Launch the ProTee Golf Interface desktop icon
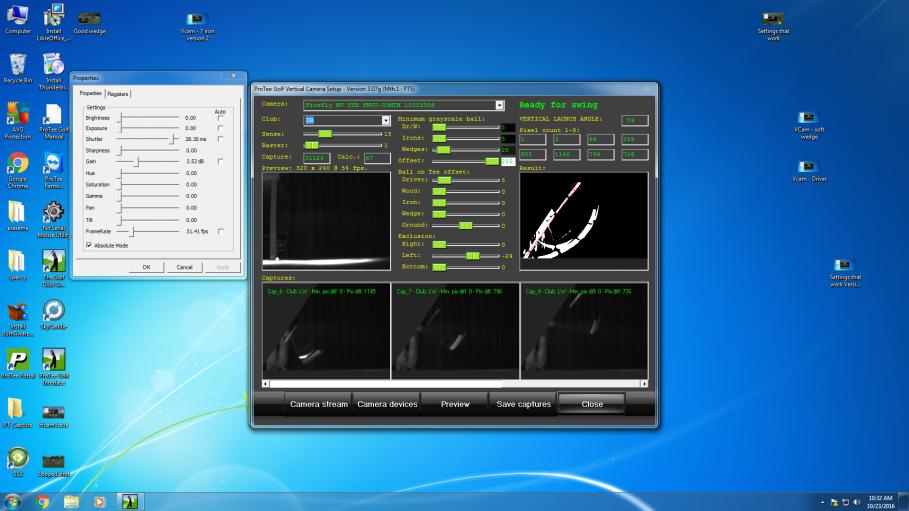This screenshot has width=909, height=511. click(53, 367)
